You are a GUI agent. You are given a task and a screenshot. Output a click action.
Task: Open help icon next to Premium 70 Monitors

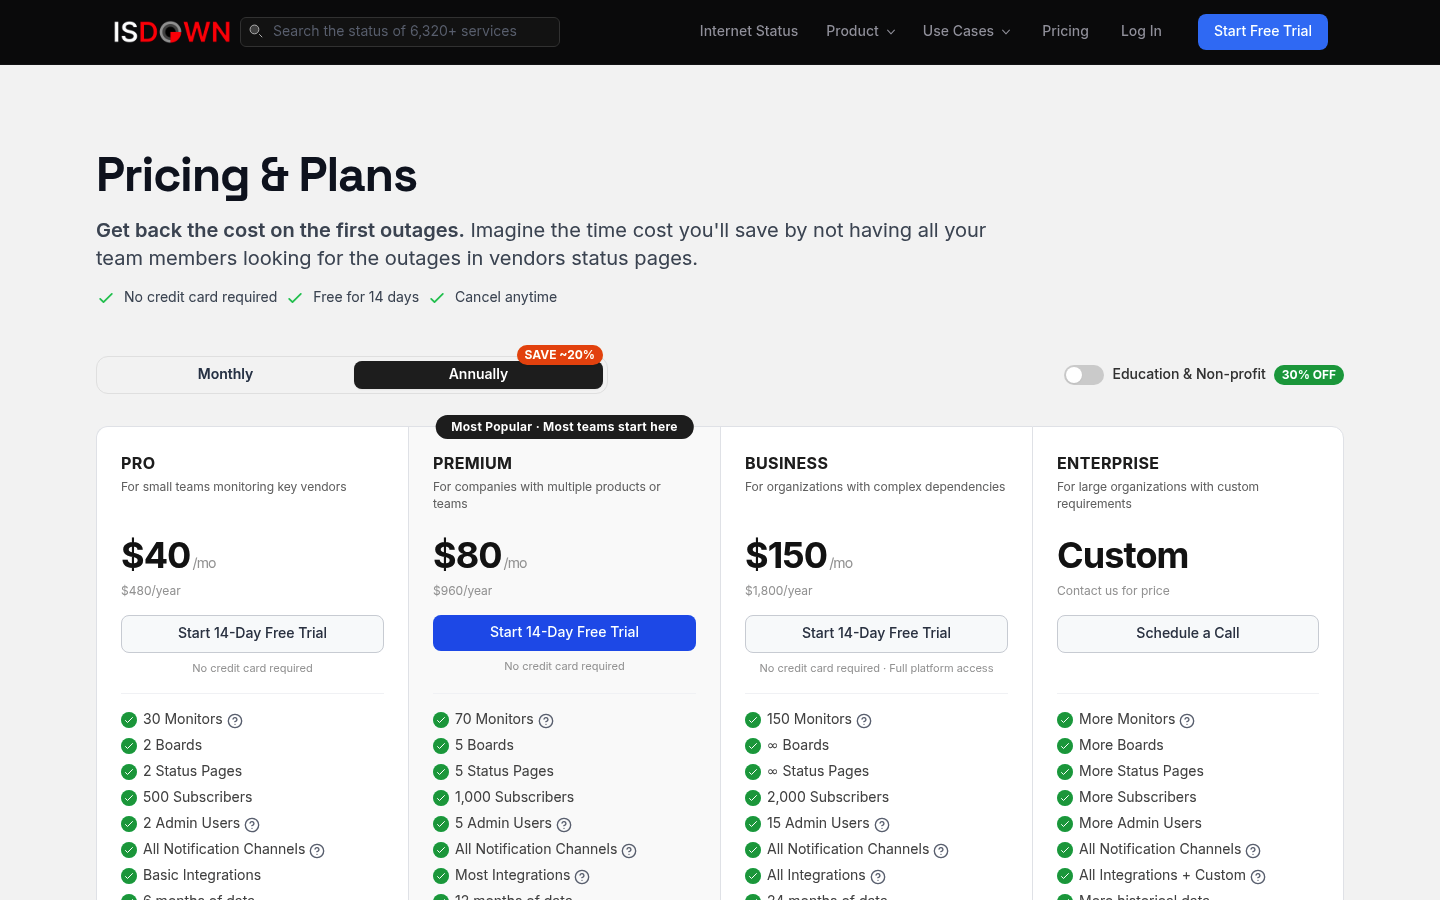coord(546,721)
